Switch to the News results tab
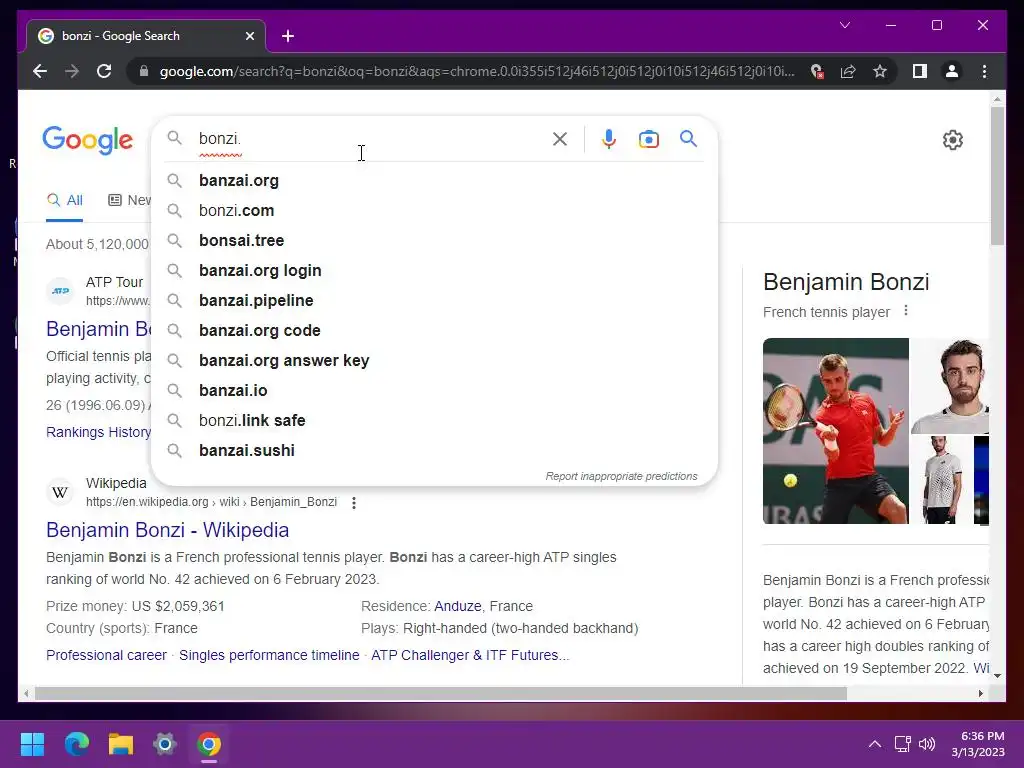This screenshot has width=1024, height=768. pos(129,200)
